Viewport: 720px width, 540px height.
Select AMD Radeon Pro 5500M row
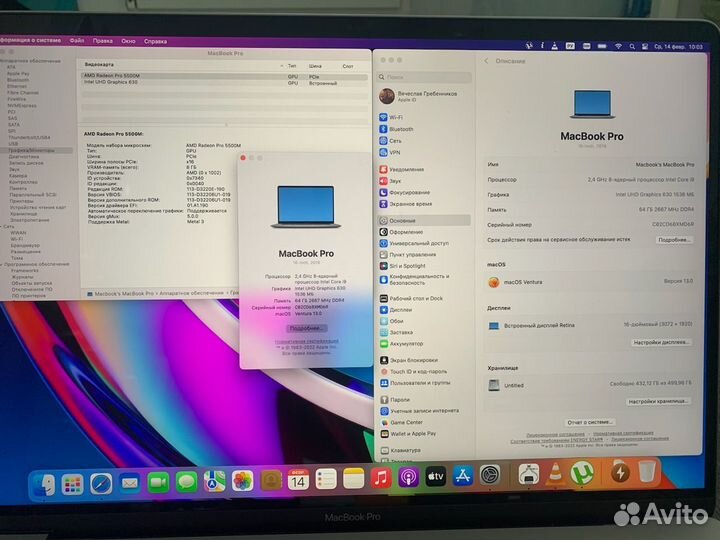[224, 76]
